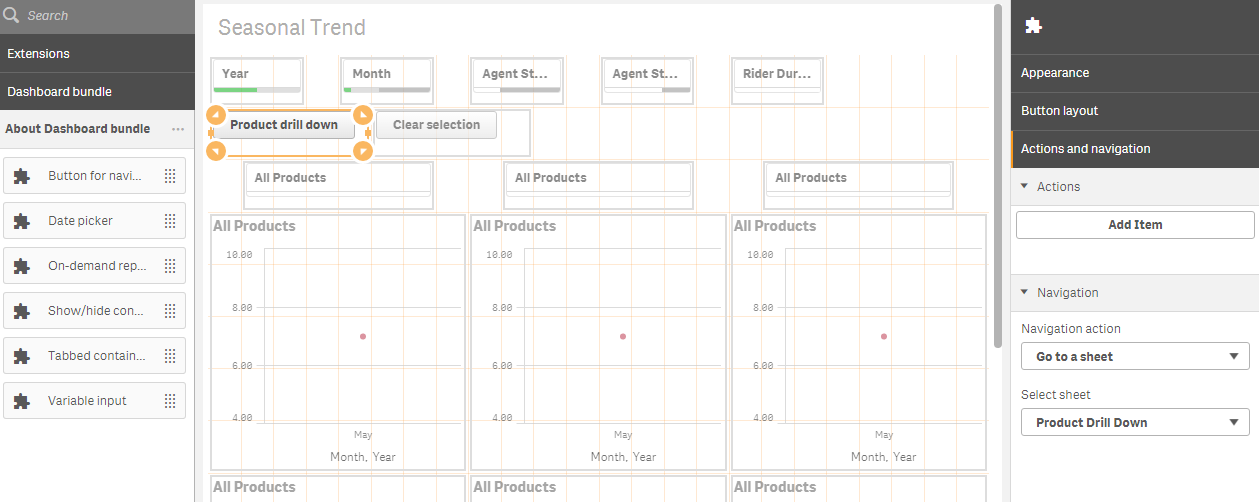
Task: Open About Dashboard bundle ellipsis menu
Action: pyautogui.click(x=178, y=129)
